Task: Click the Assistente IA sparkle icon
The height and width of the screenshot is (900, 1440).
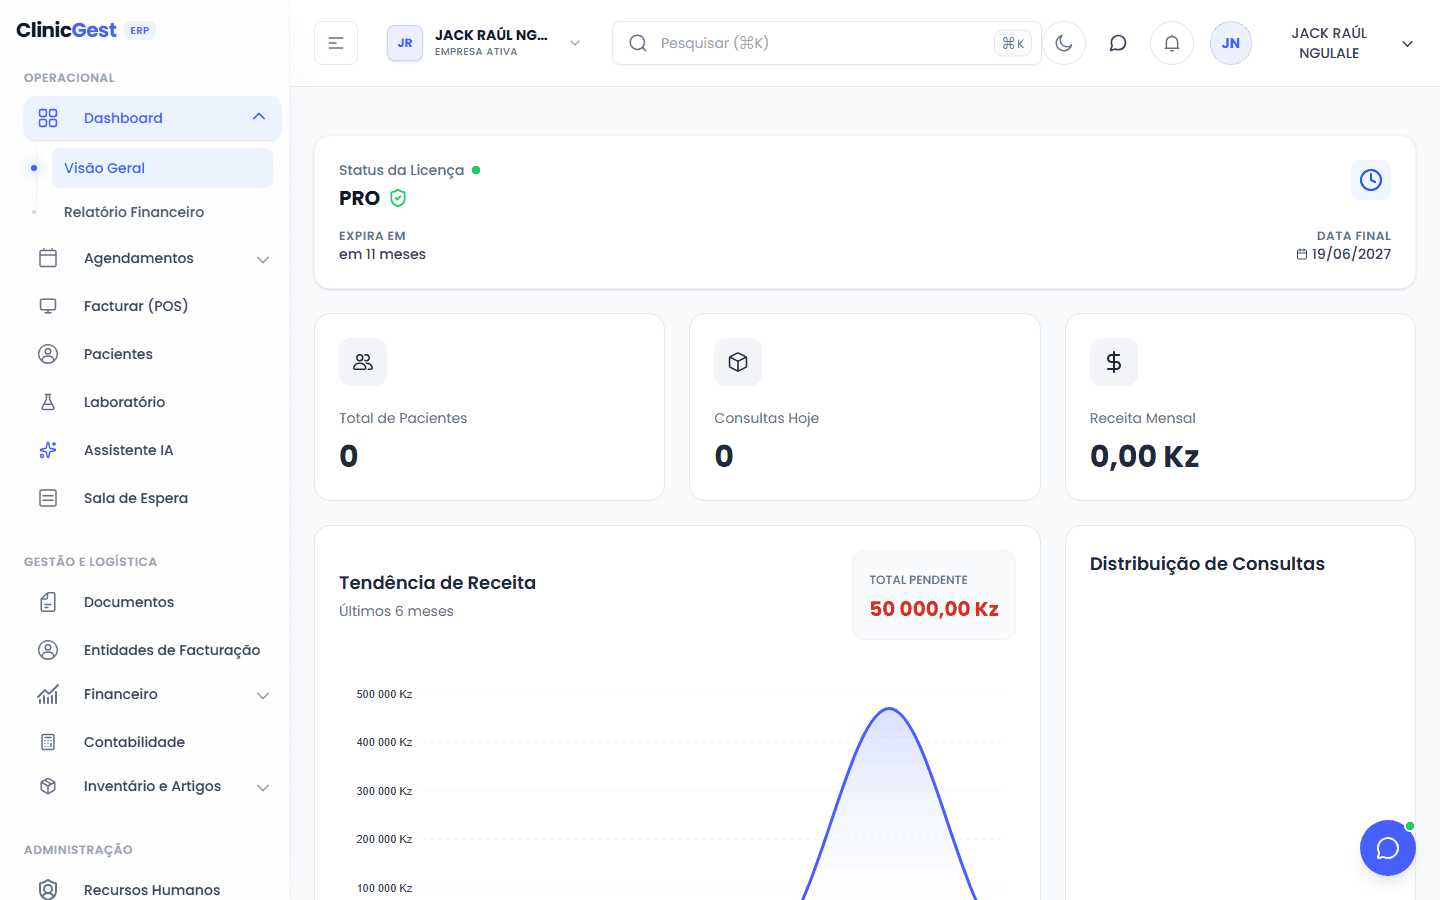Action: pyautogui.click(x=48, y=450)
